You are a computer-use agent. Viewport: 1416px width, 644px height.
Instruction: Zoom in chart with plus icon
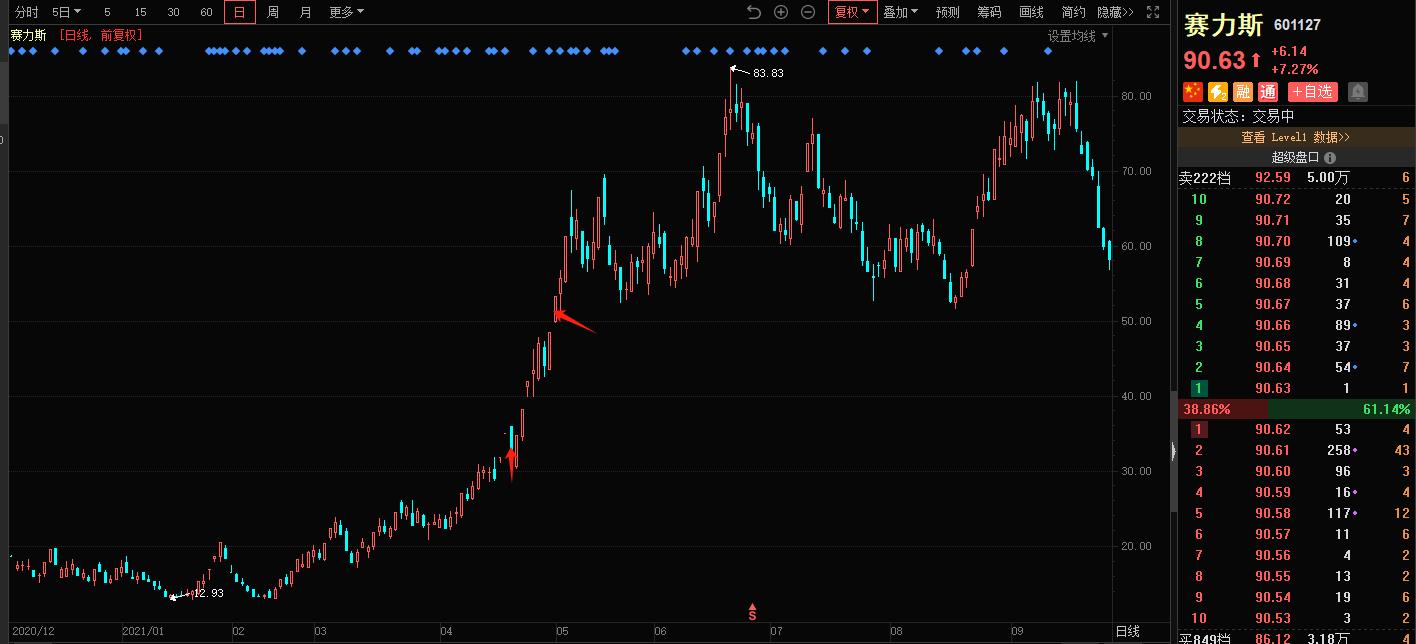[781, 12]
